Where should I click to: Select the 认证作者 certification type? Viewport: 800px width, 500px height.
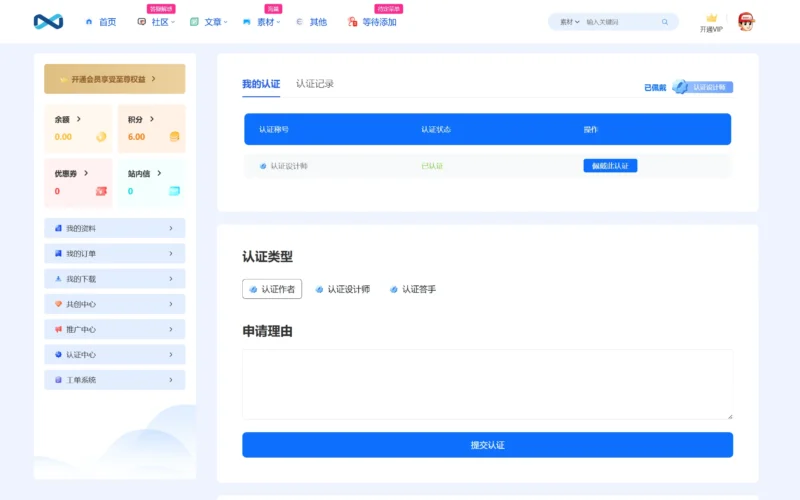272,289
